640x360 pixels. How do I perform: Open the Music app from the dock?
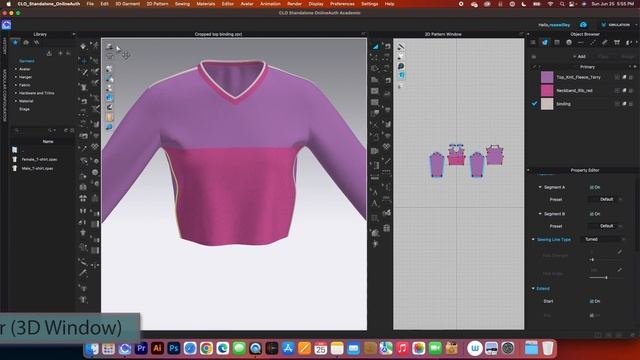point(402,348)
